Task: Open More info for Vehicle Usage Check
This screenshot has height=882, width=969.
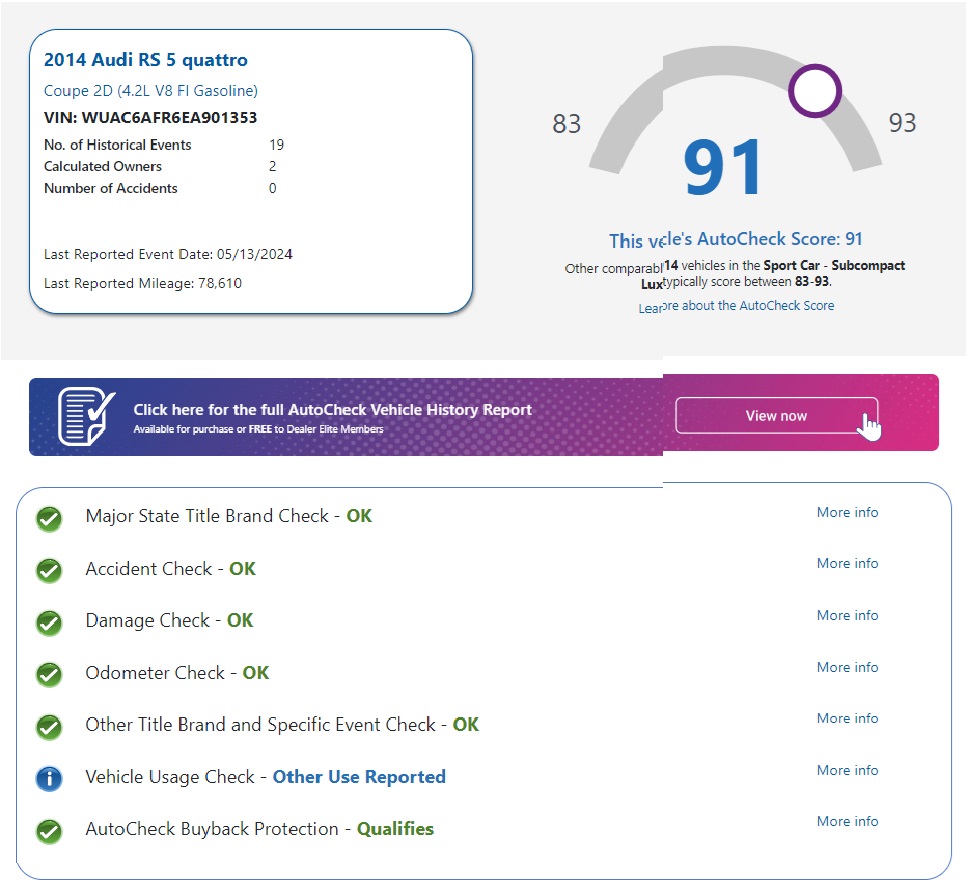Action: click(847, 771)
